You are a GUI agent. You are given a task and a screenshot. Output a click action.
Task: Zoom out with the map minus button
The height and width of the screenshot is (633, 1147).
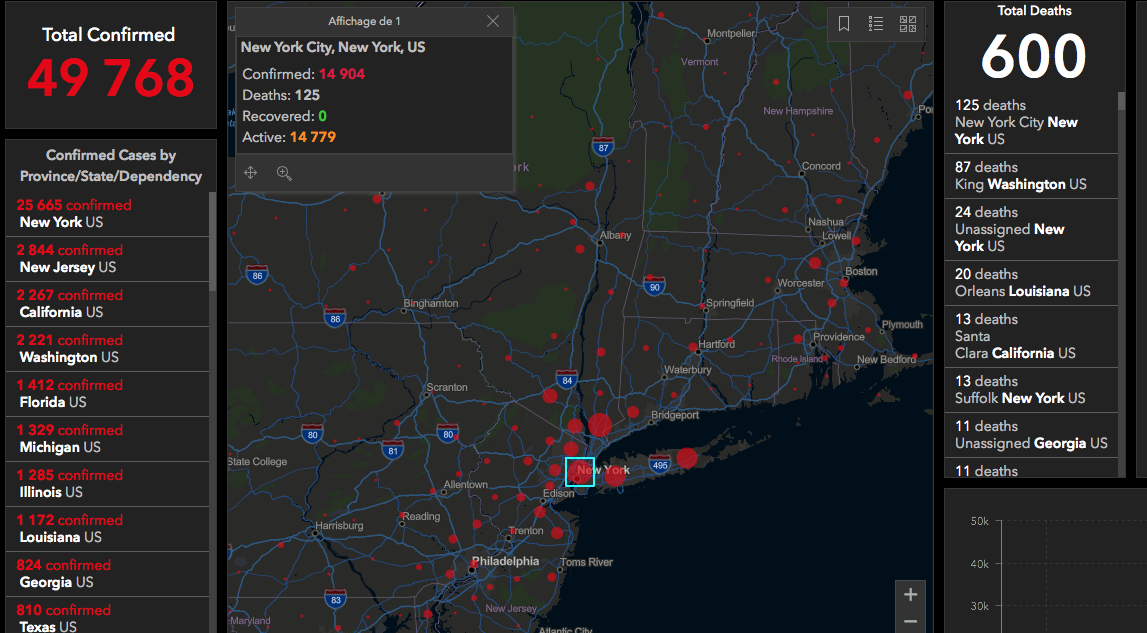tap(910, 622)
